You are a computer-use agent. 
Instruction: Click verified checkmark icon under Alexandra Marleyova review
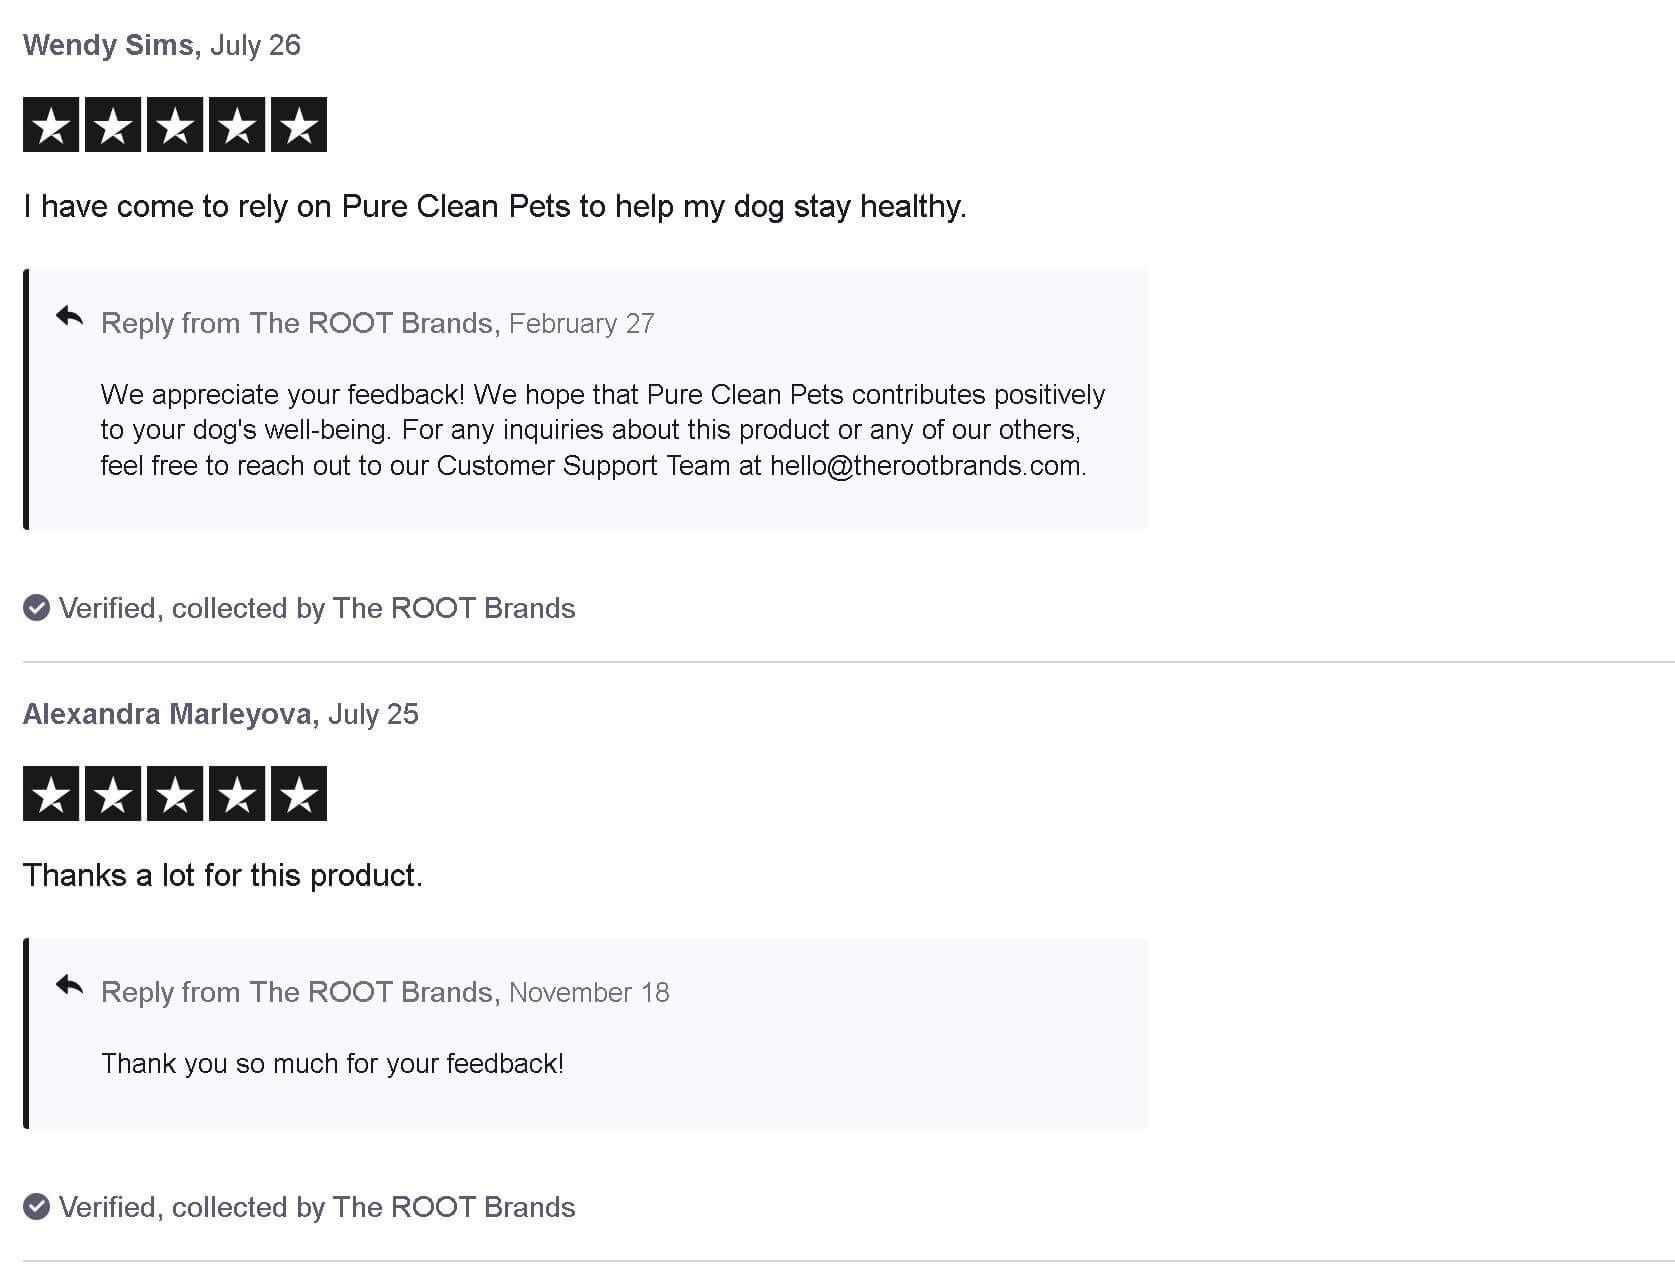click(x=37, y=1207)
